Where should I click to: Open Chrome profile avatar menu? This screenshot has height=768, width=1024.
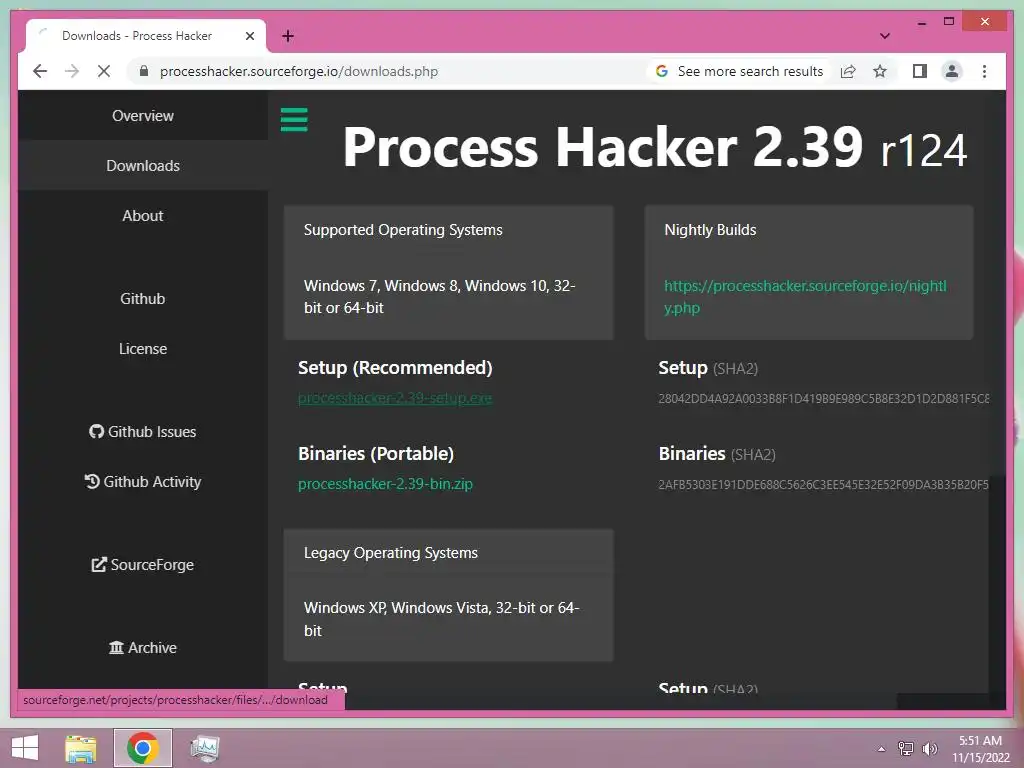coord(952,71)
